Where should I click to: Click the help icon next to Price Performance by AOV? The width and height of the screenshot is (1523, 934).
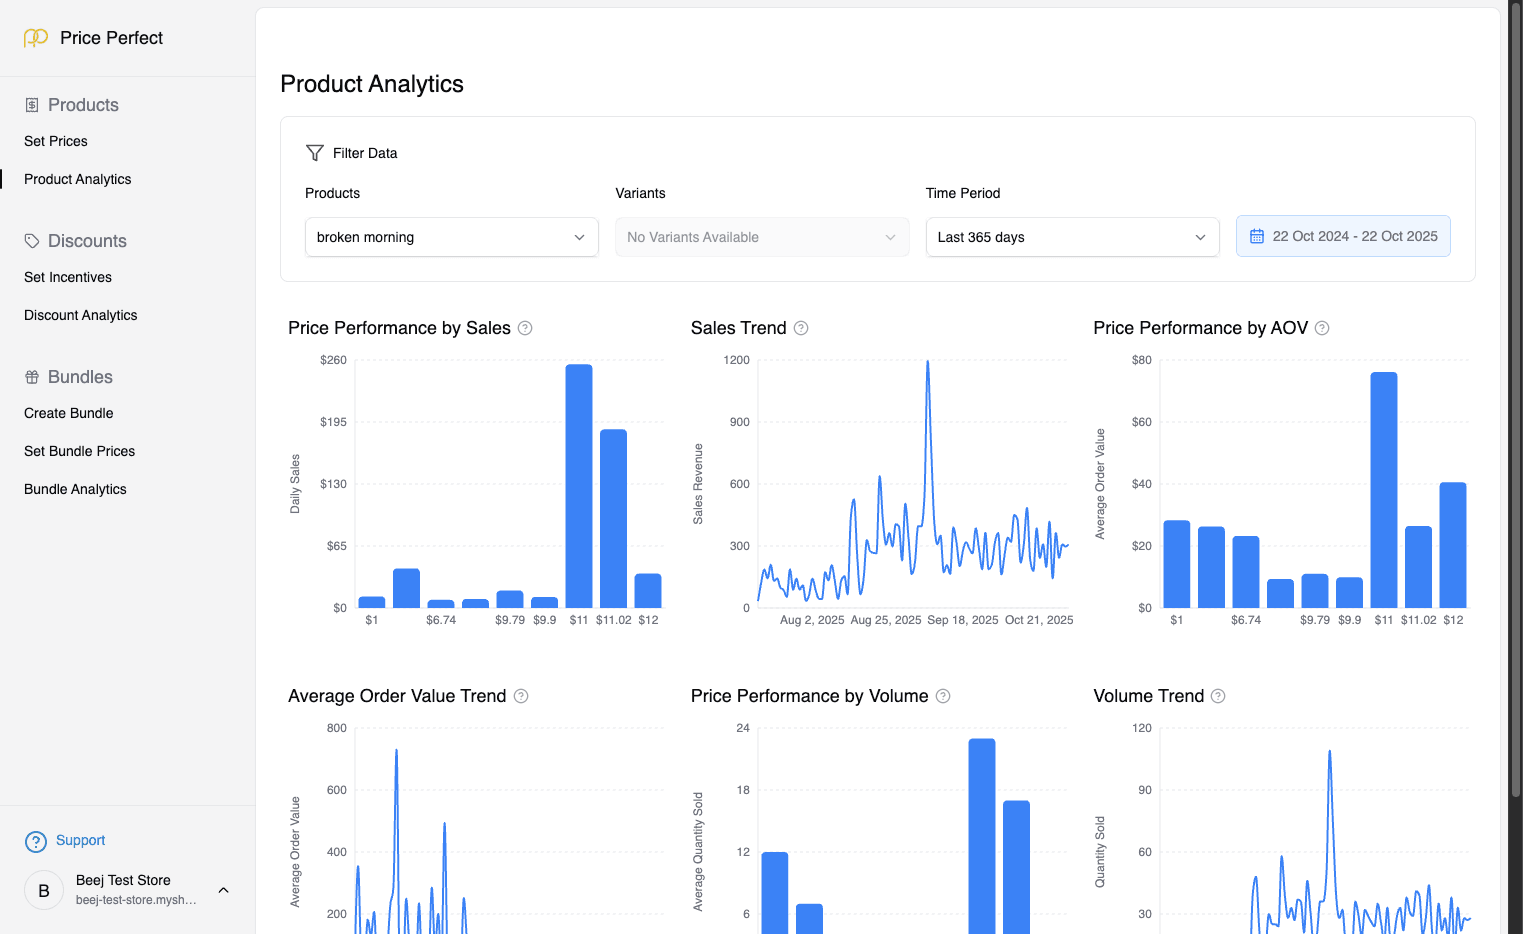click(1322, 328)
